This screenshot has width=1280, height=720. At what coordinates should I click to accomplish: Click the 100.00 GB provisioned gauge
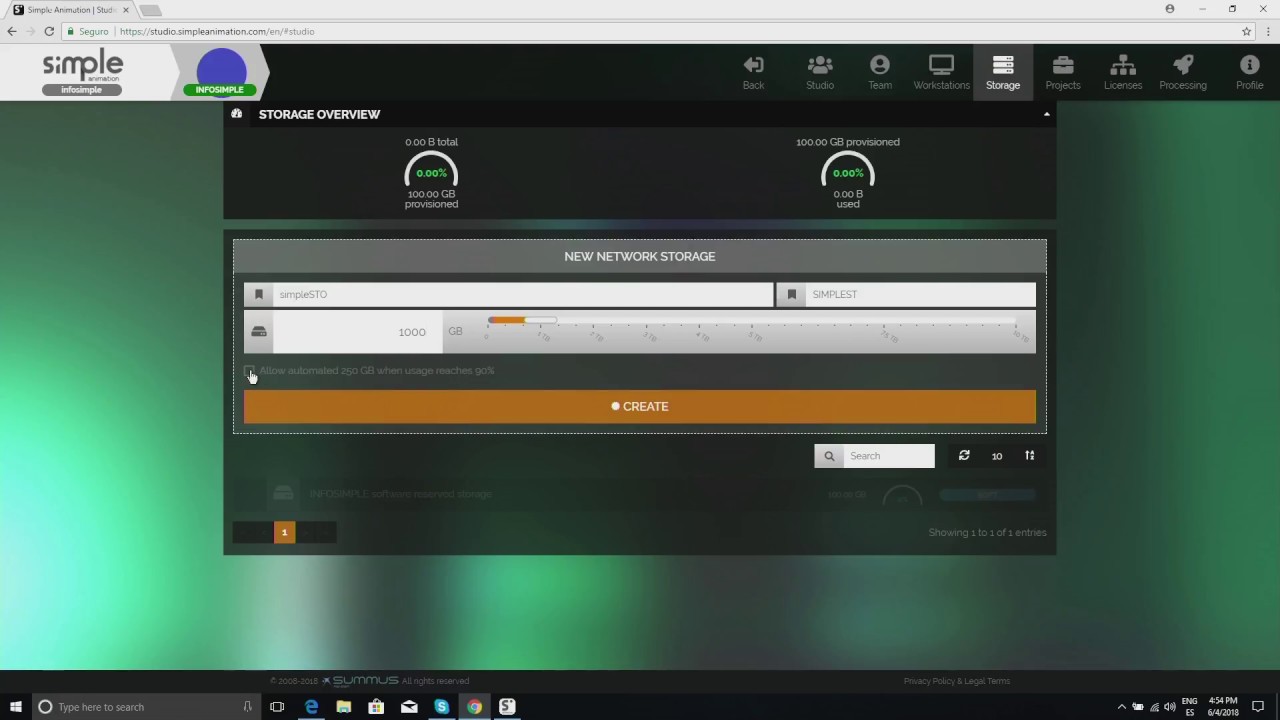(848, 172)
